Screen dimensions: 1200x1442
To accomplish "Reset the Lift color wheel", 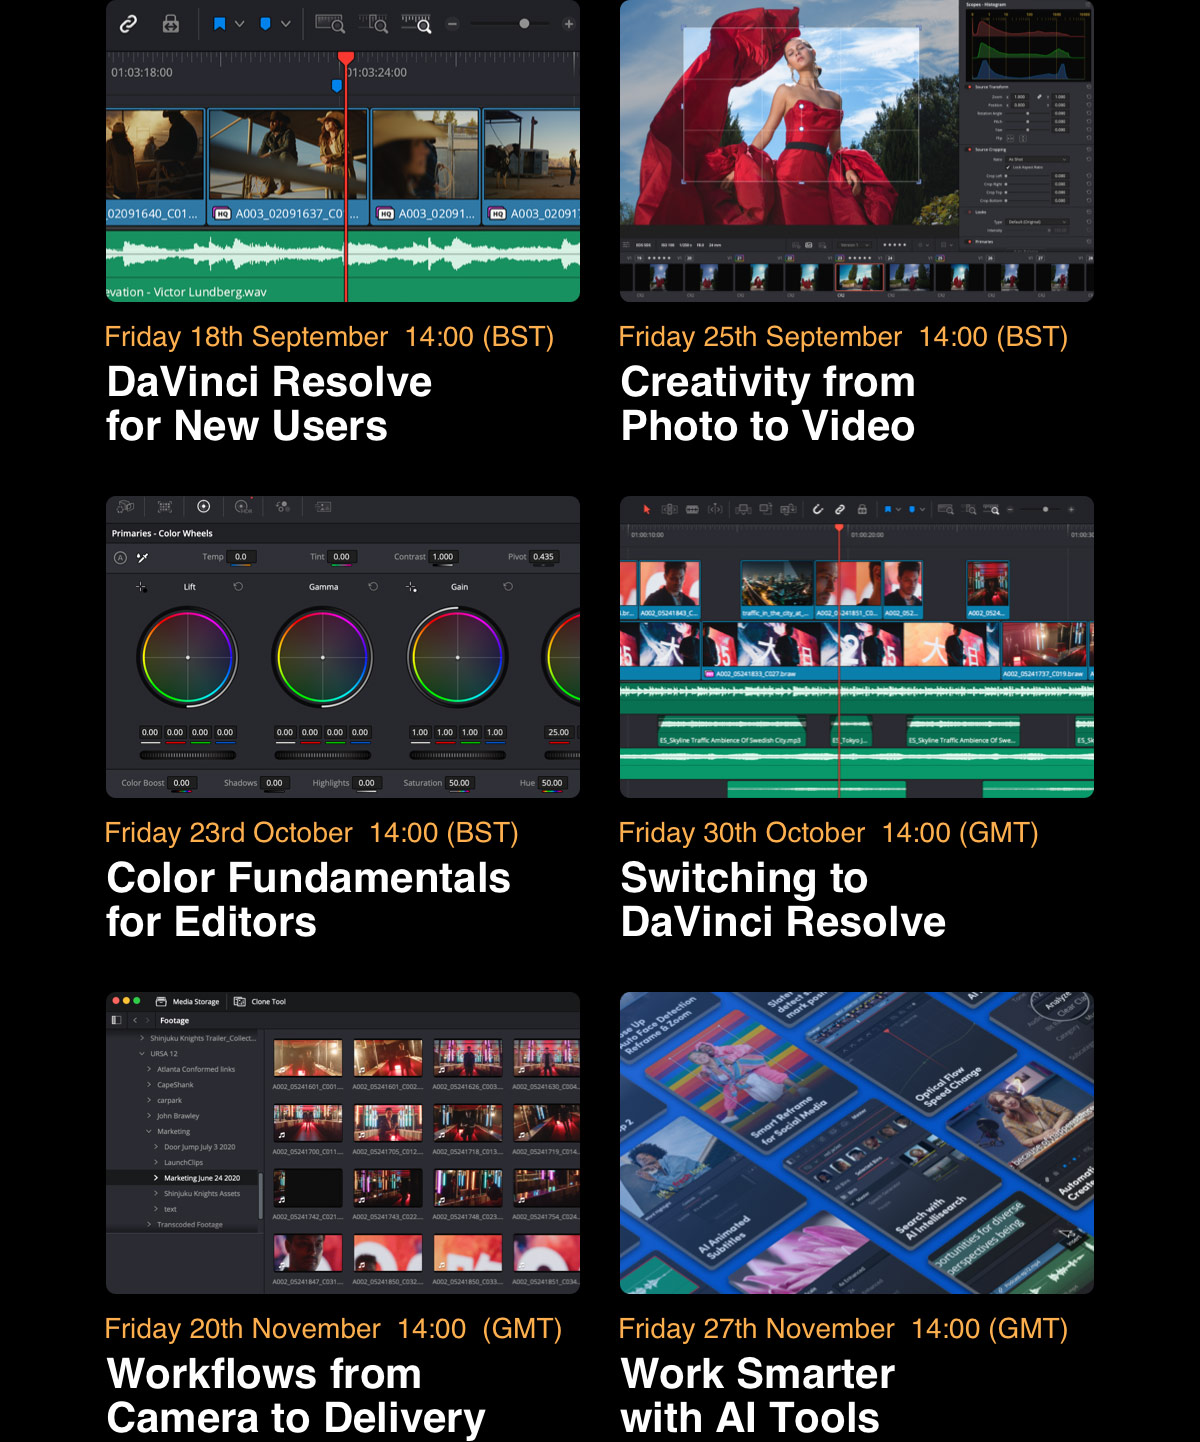I will [238, 587].
